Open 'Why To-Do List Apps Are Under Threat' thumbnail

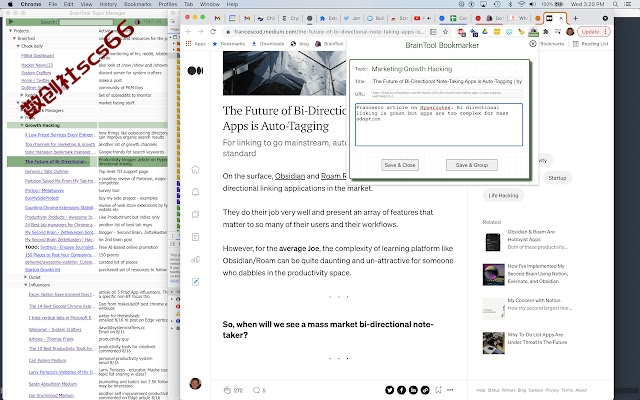493,343
